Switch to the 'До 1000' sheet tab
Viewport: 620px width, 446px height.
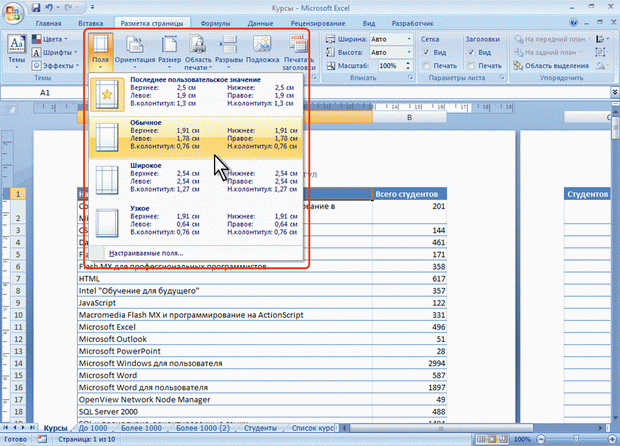(93, 428)
